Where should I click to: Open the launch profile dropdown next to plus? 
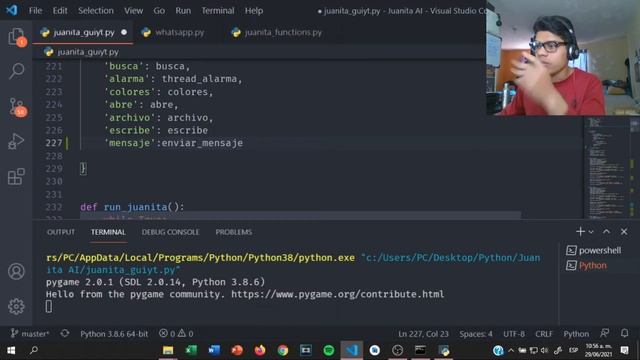(x=591, y=232)
